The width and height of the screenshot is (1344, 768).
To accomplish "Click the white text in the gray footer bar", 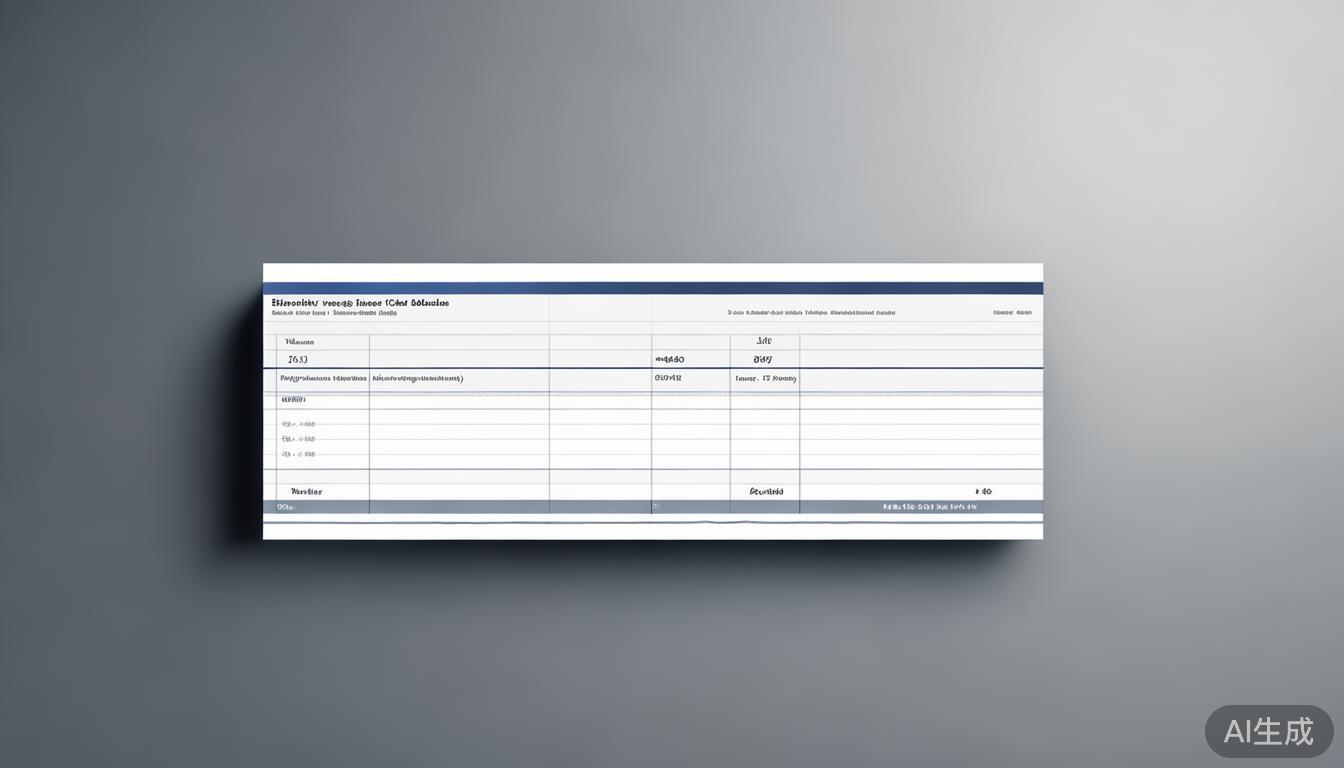I will click(x=929, y=507).
